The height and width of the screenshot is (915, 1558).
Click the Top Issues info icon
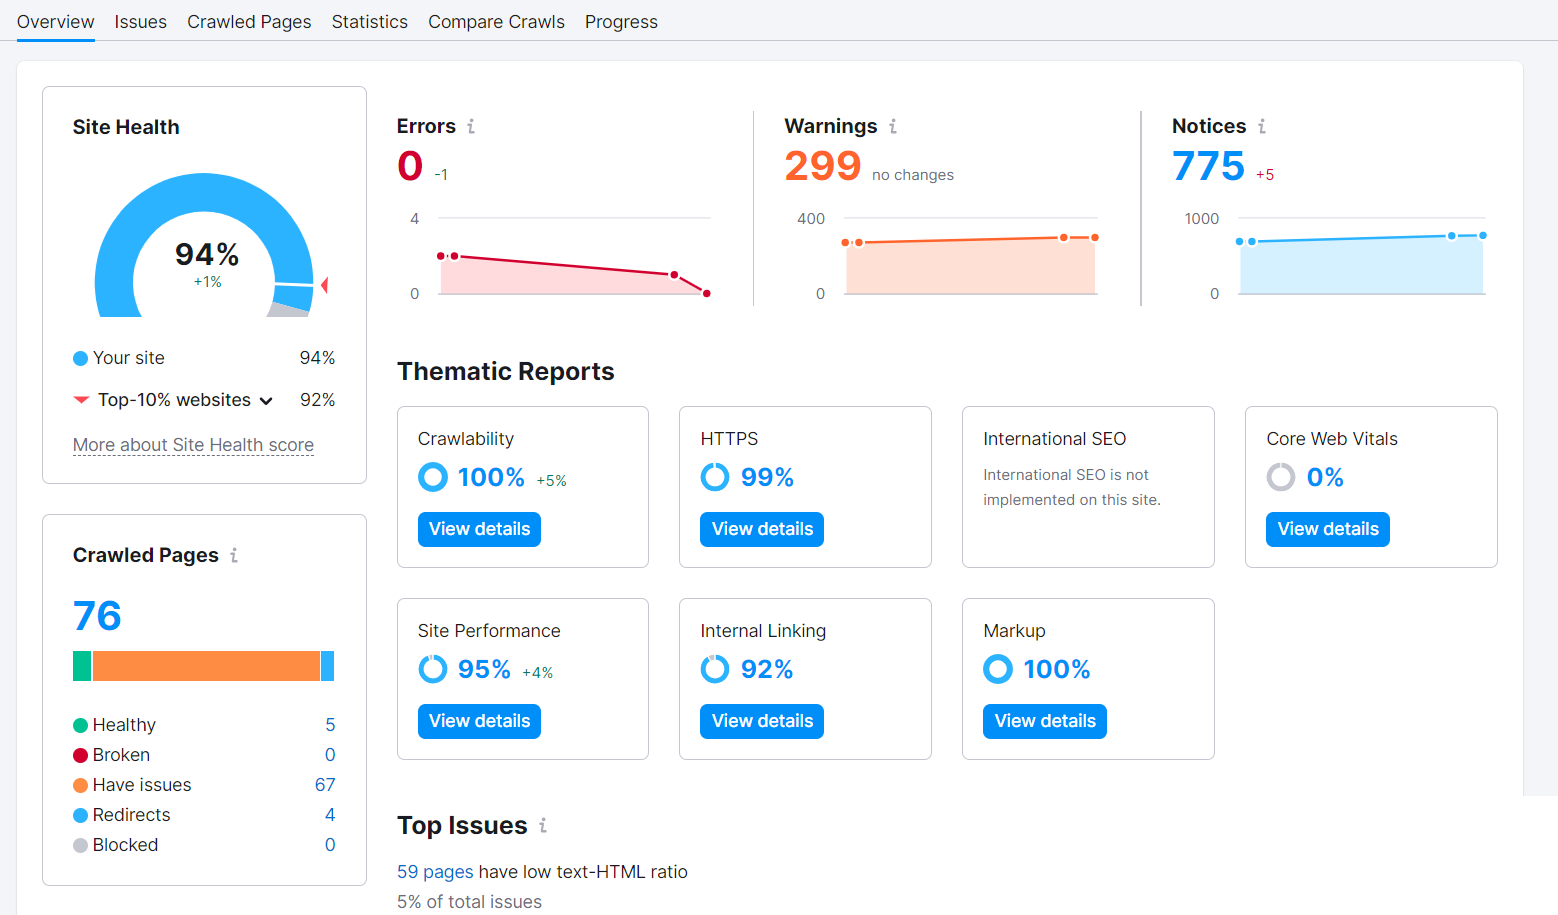[543, 825]
